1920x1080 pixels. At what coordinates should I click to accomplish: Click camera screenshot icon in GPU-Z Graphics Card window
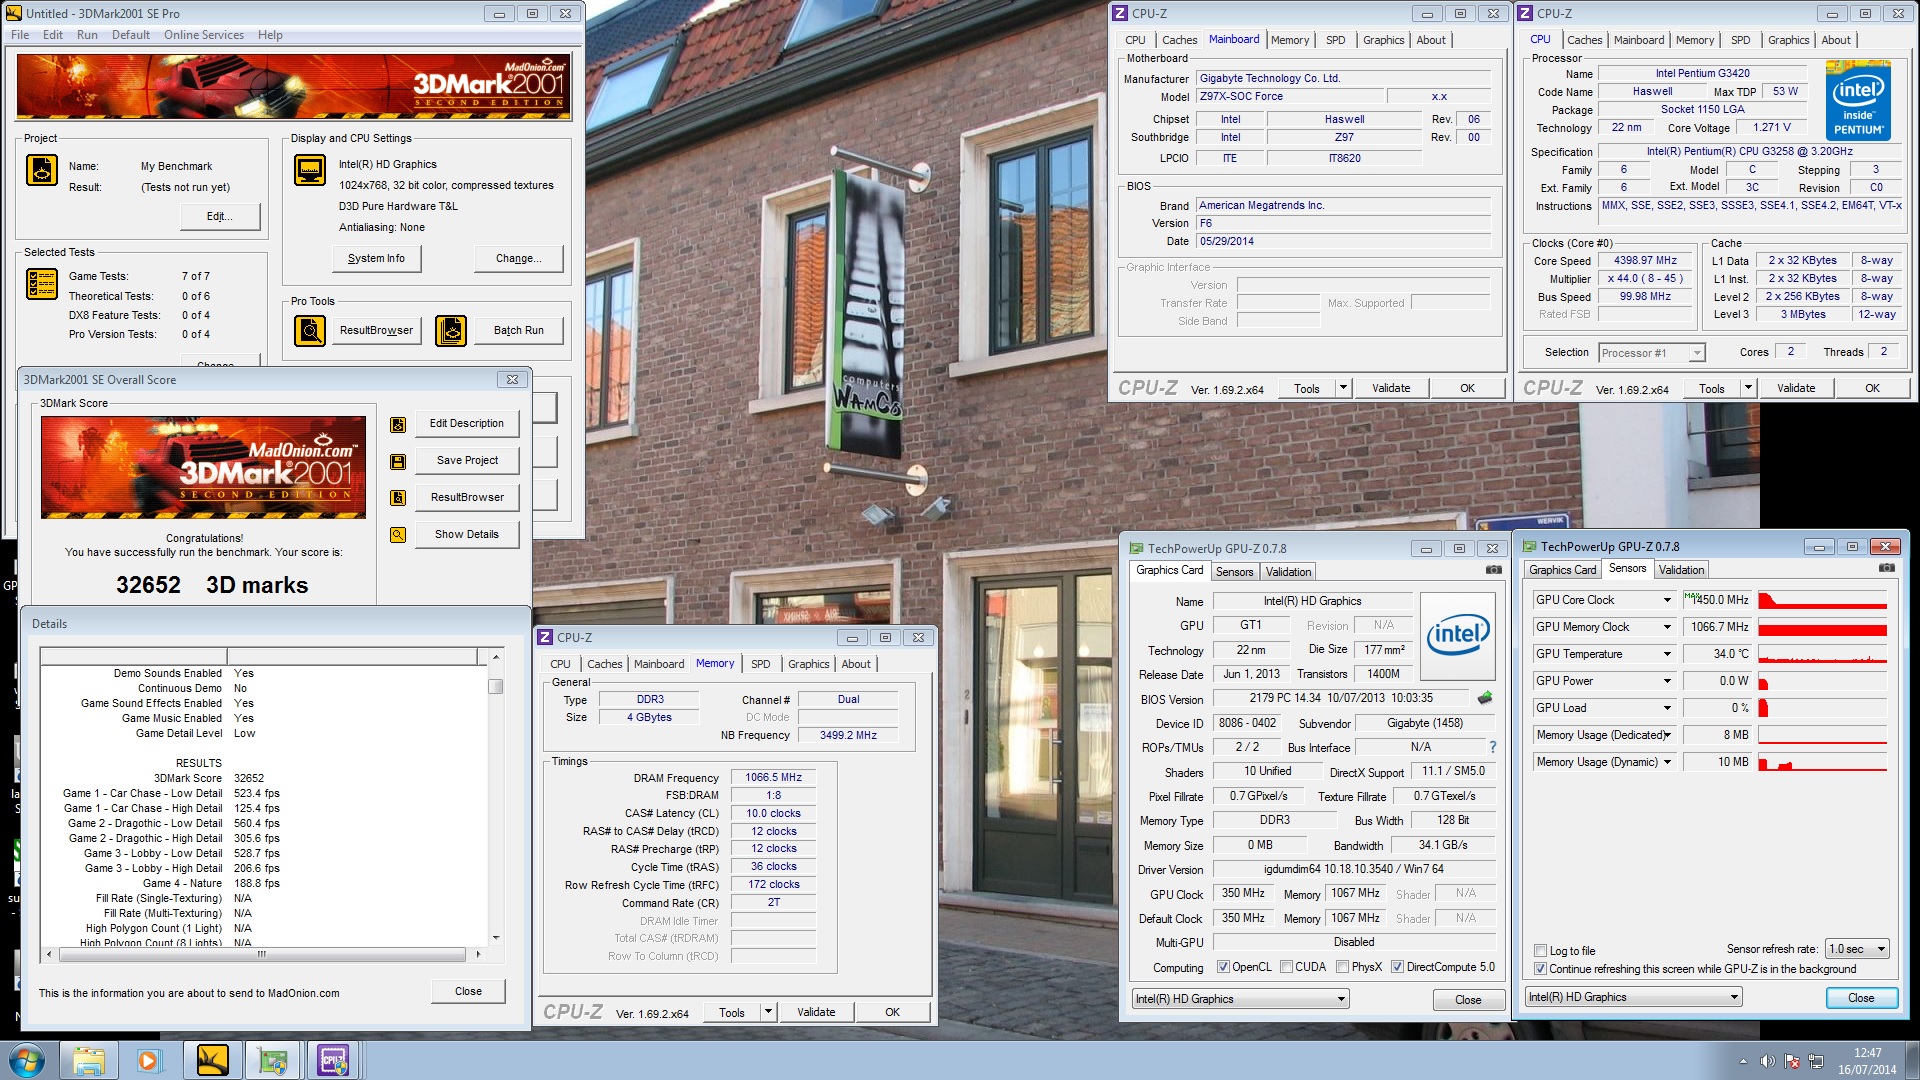pyautogui.click(x=1494, y=570)
